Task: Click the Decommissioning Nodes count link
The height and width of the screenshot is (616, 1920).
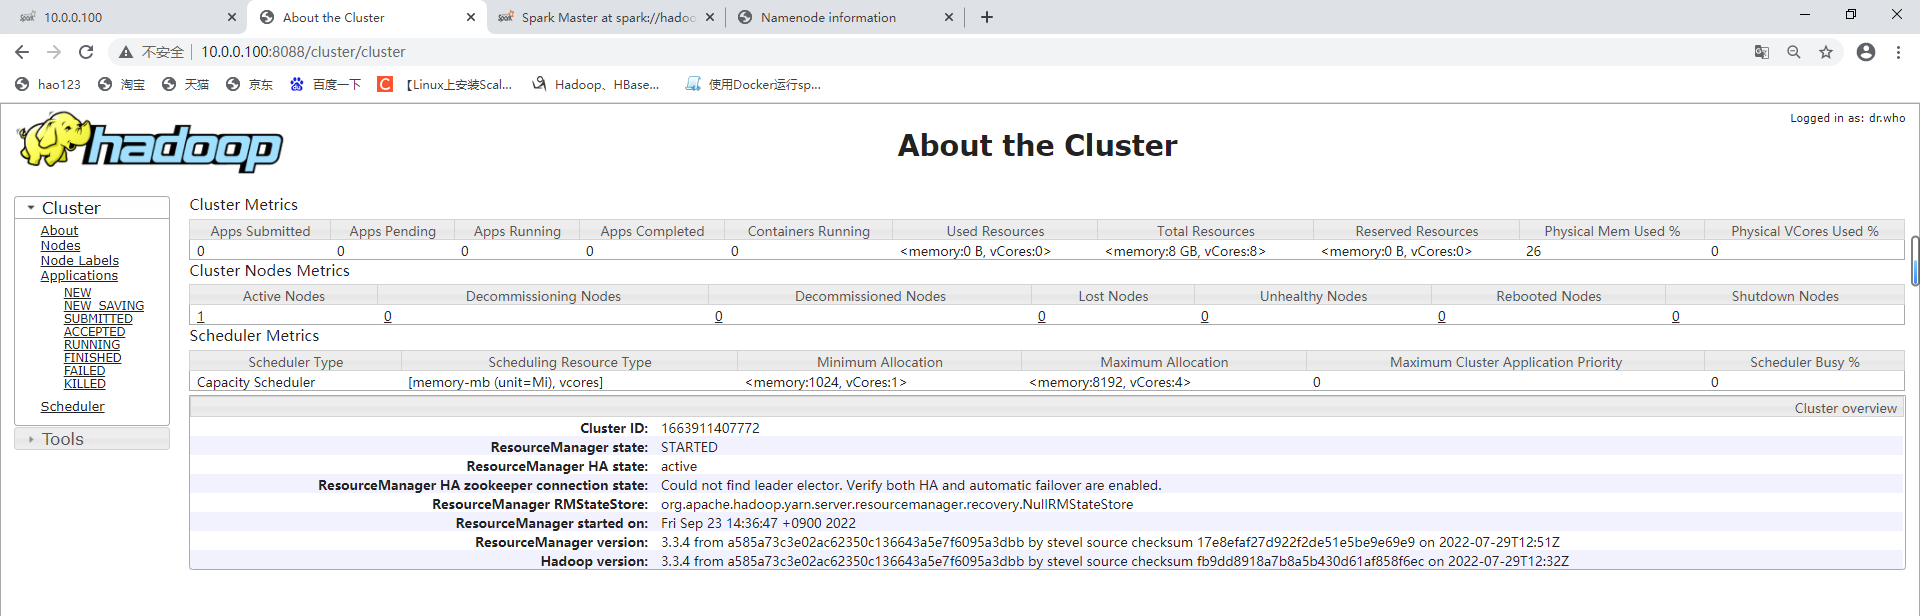Action: (388, 317)
